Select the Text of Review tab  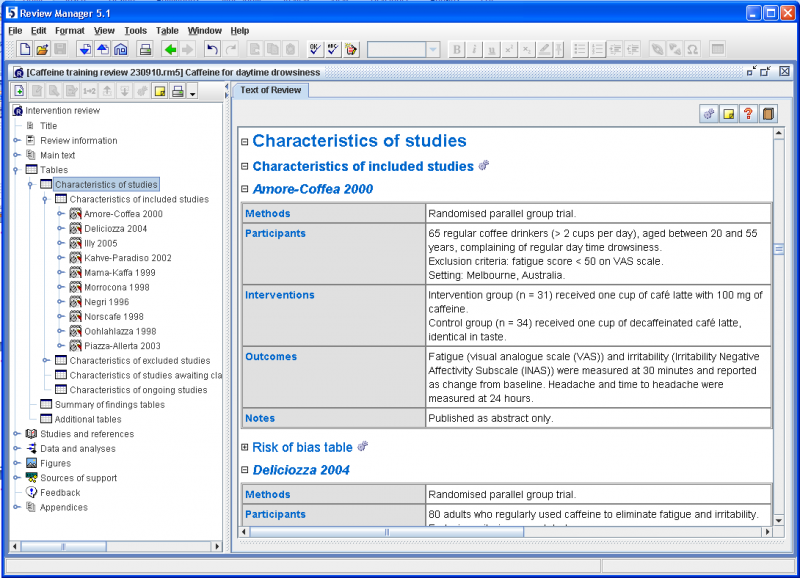click(x=271, y=90)
